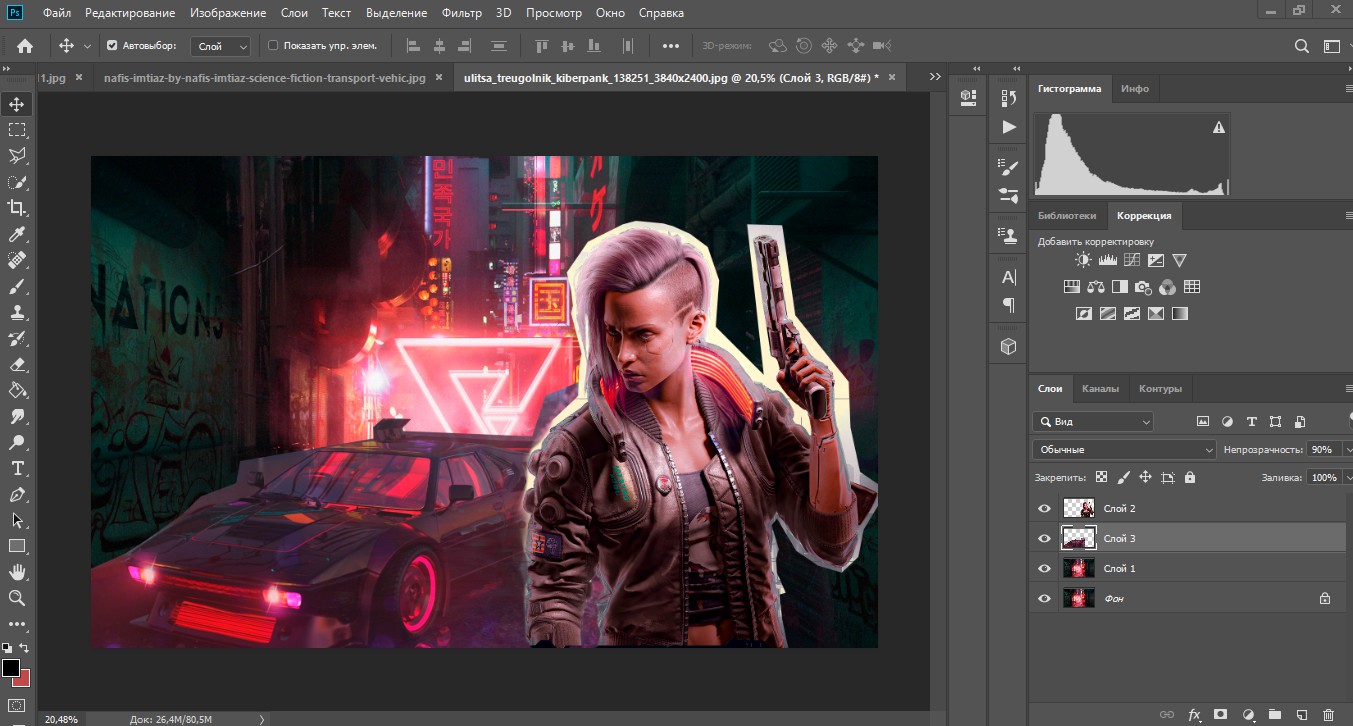Screen dimensions: 1353x726
Task: Close the ulitsa_treugolnik_kiberpank document tab
Action: [890, 77]
